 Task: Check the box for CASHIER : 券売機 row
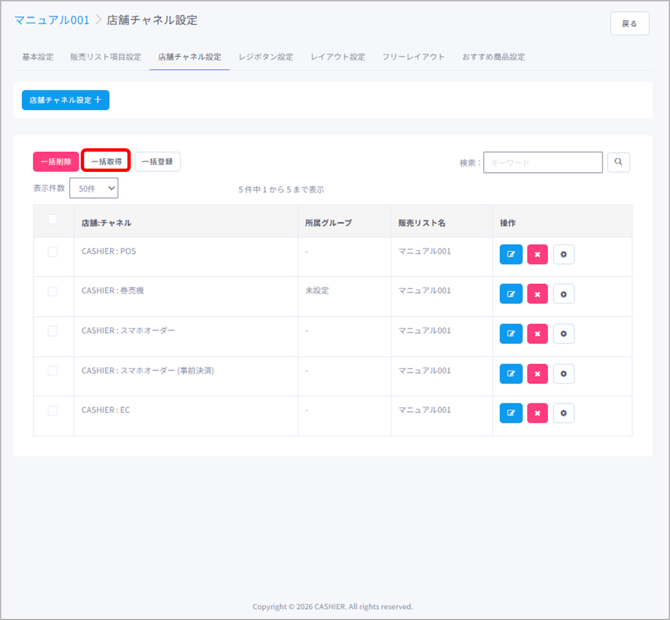pos(53,291)
